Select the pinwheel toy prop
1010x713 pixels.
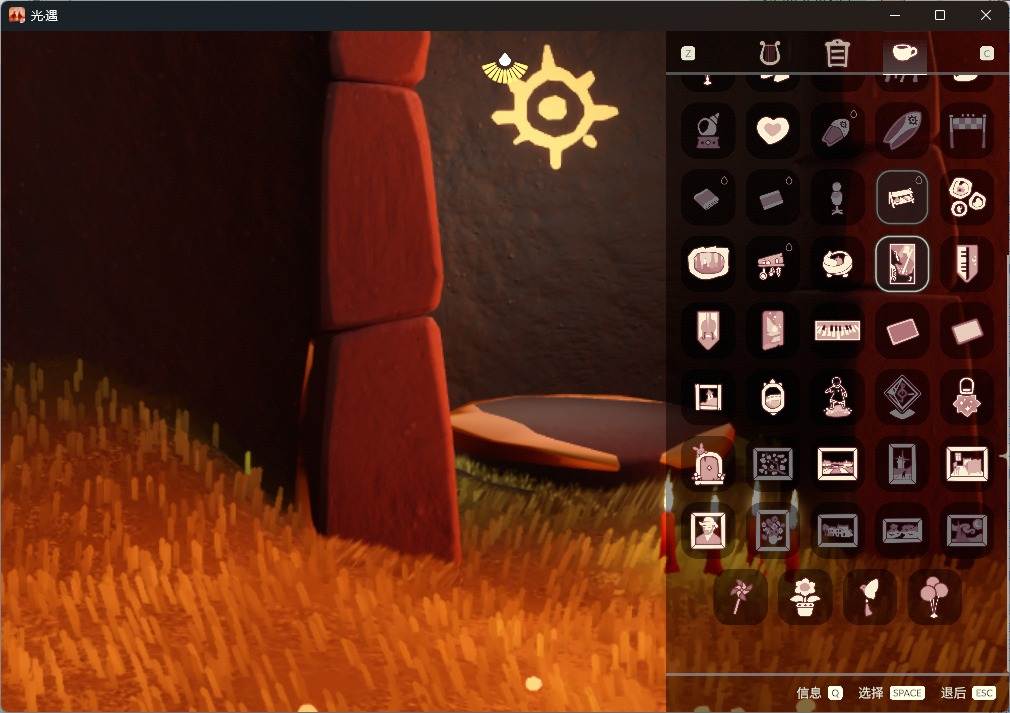coord(740,597)
